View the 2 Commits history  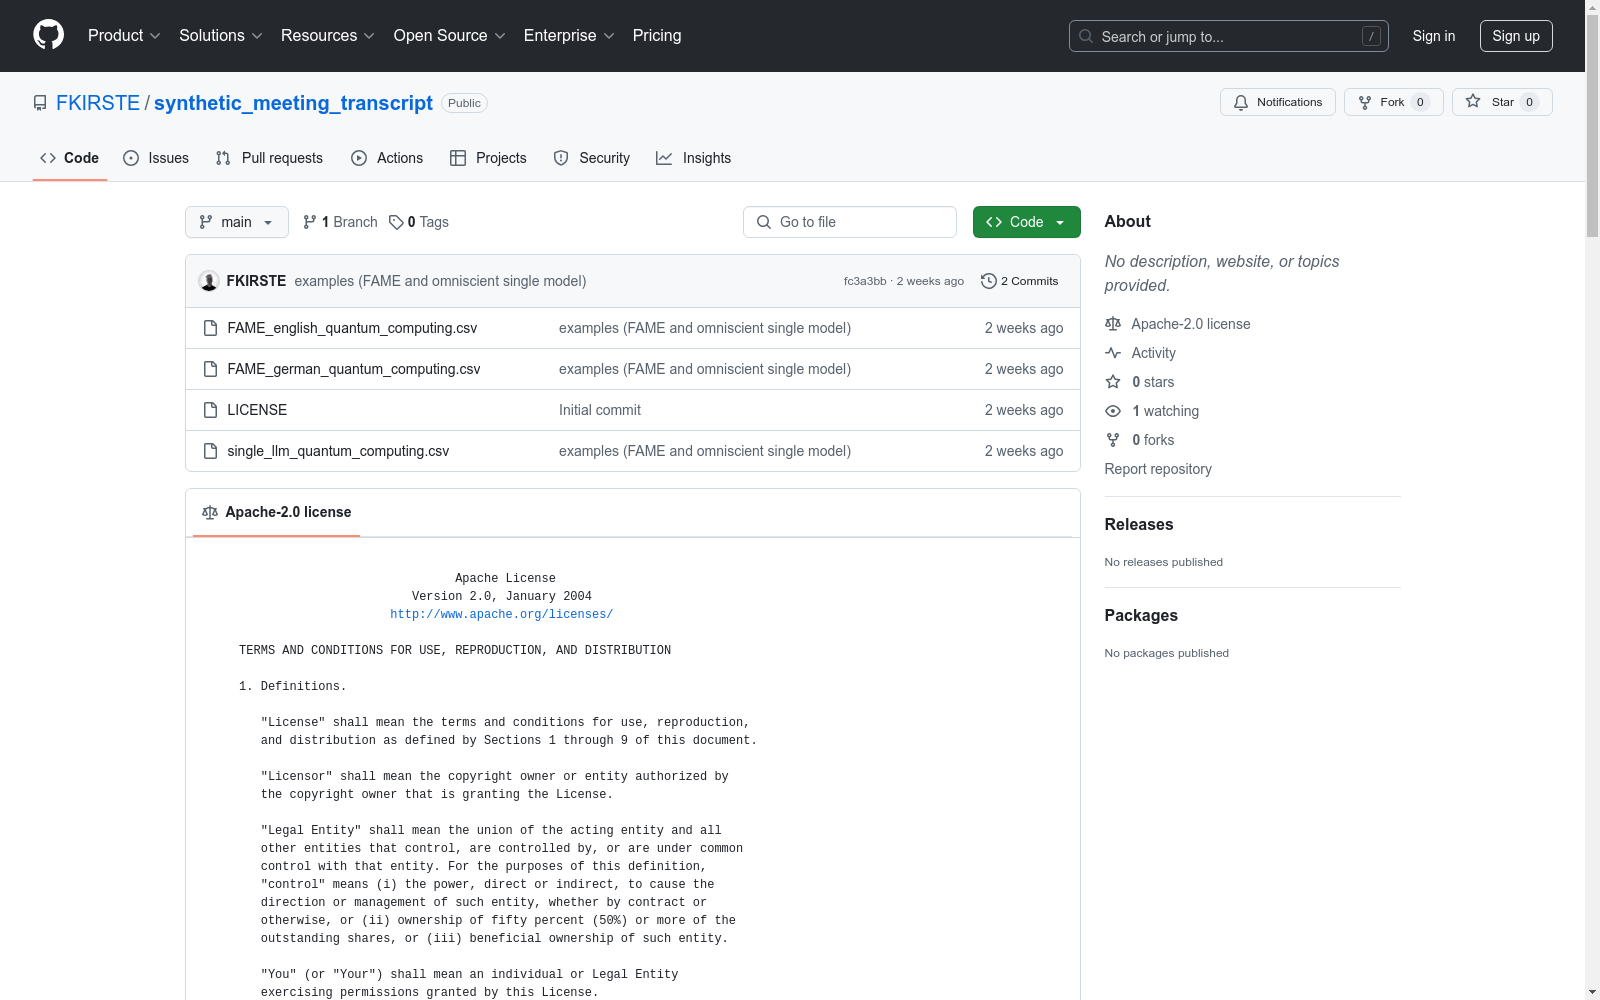1020,281
